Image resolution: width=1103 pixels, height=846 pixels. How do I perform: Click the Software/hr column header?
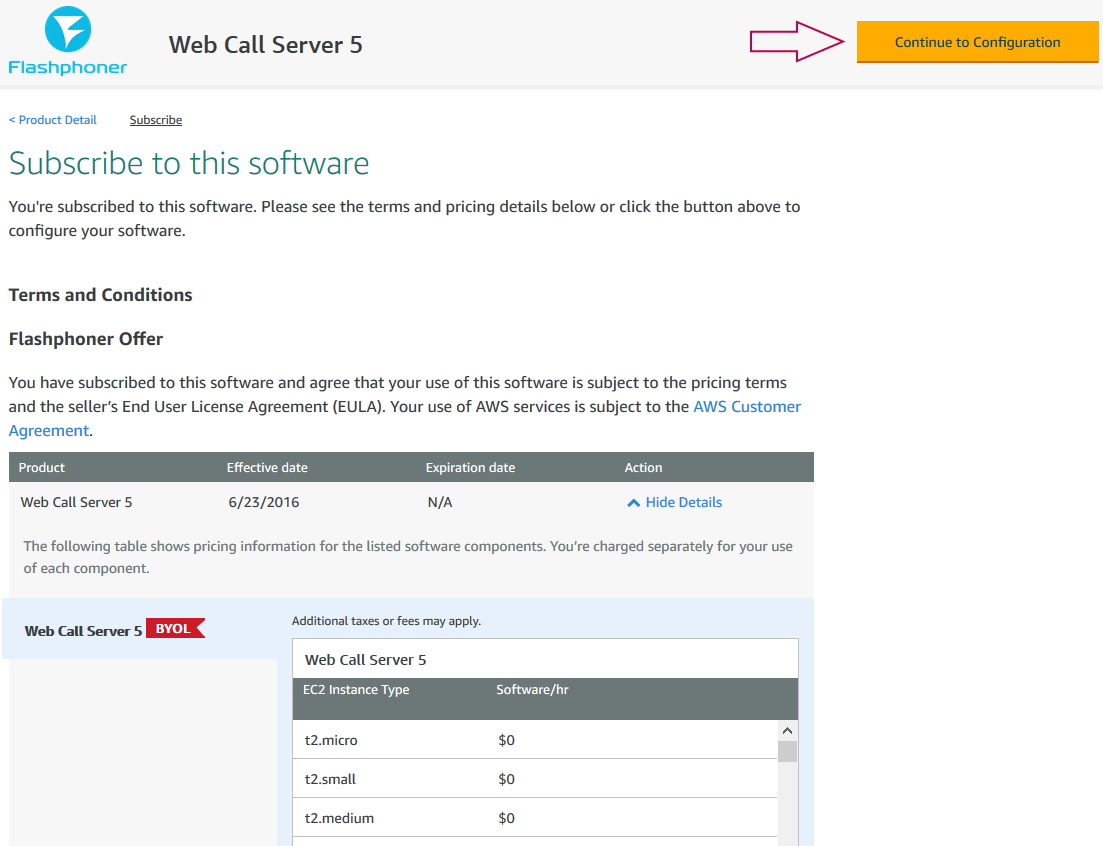532,690
